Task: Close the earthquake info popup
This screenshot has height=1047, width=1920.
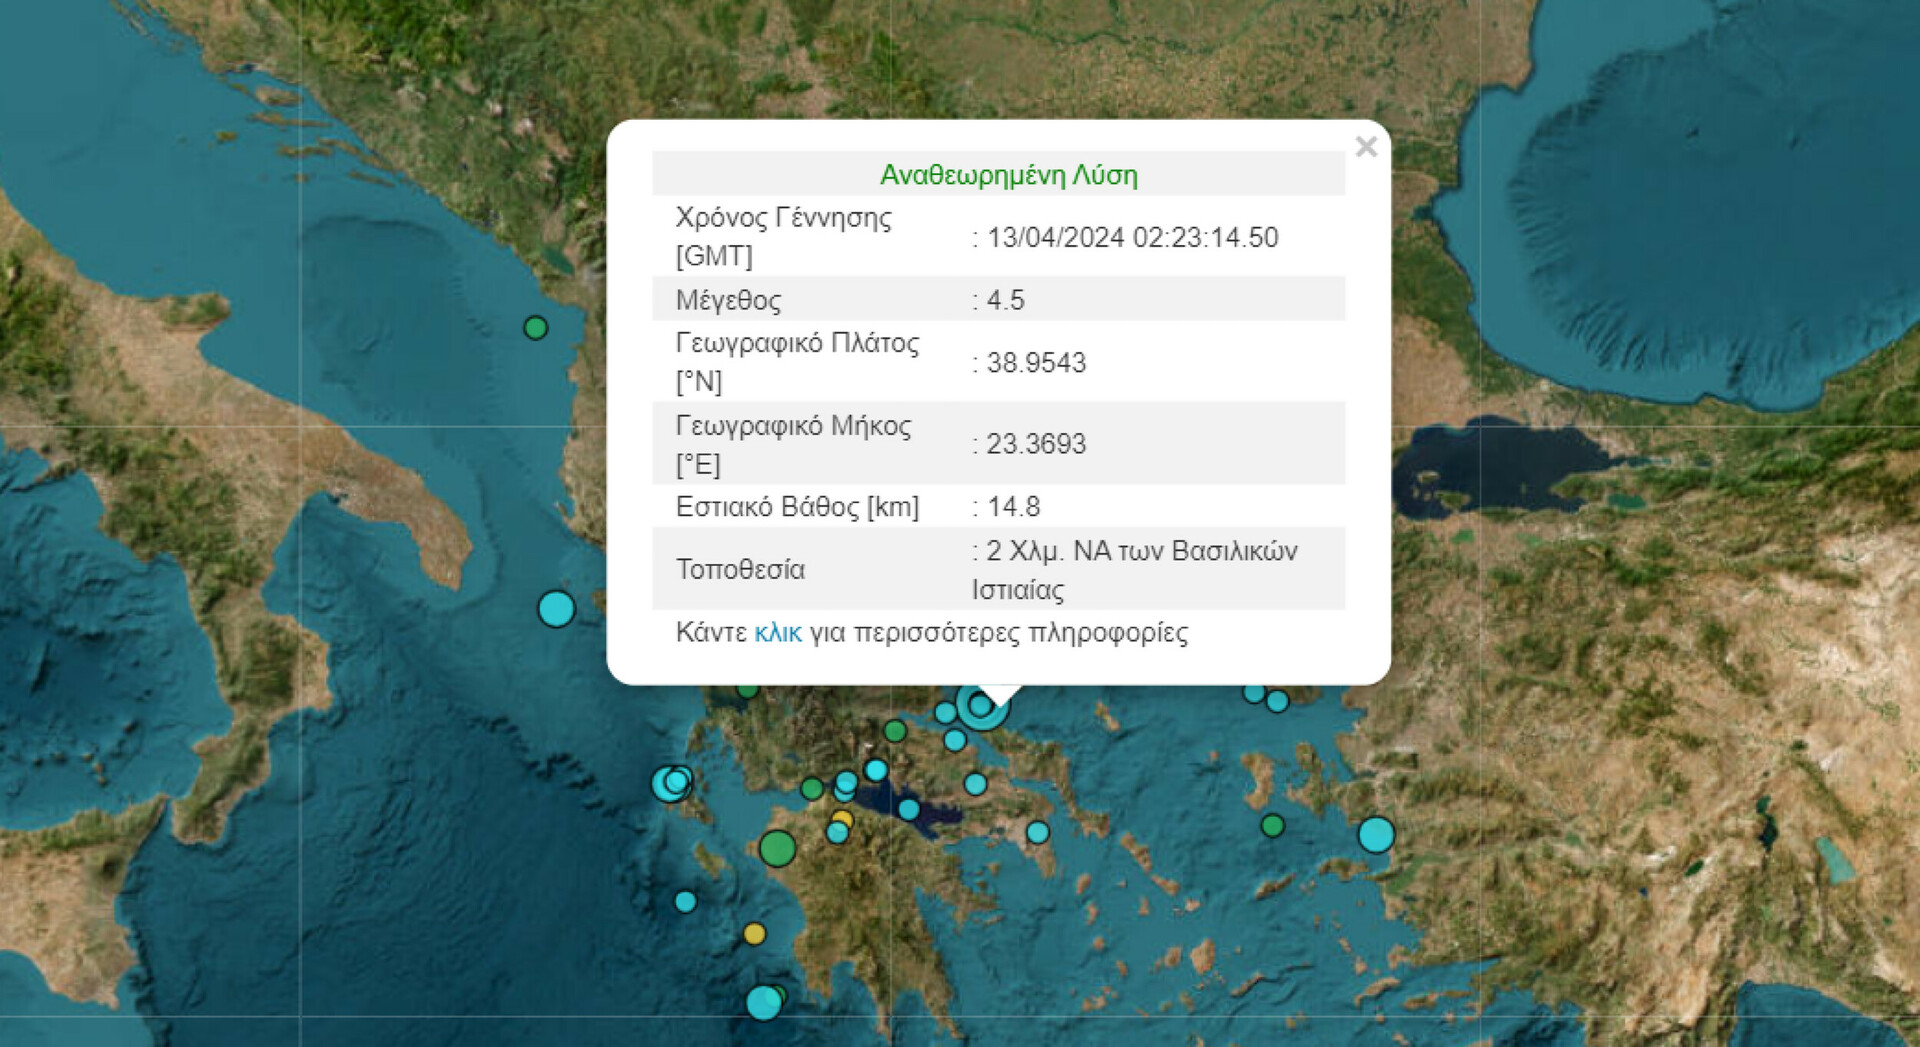Action: coord(1366,147)
